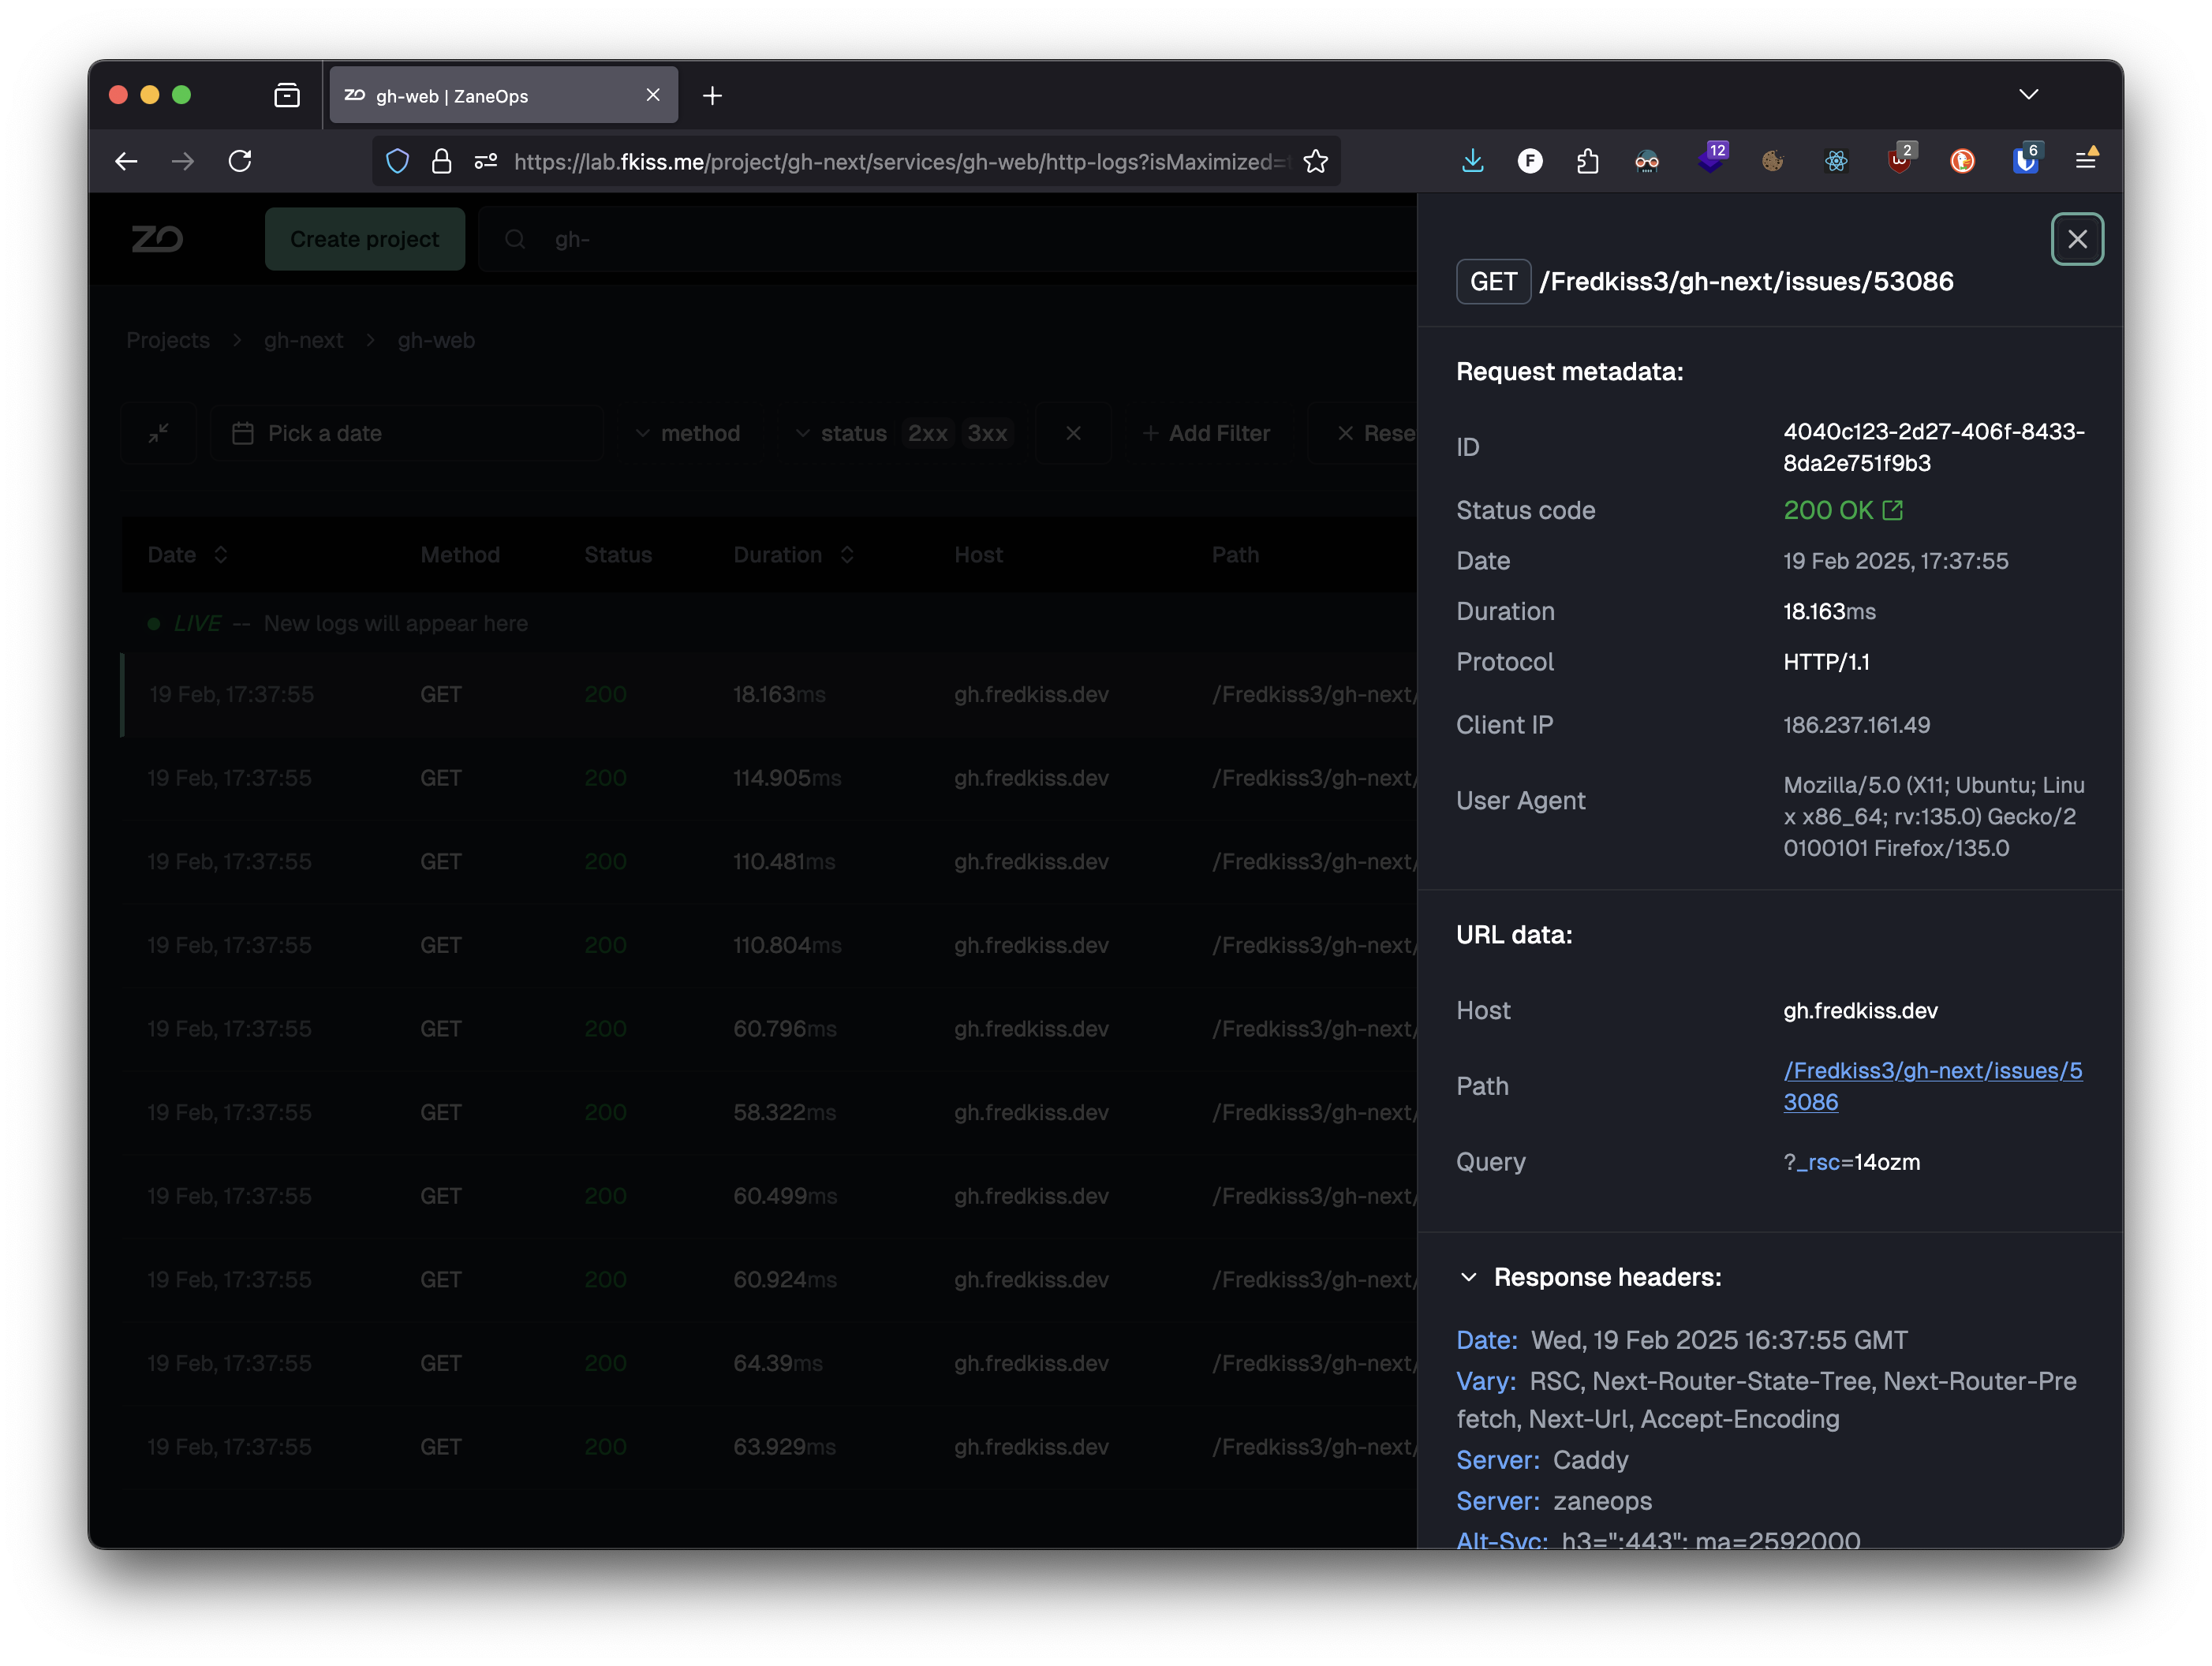Click the Client IP 186.237.161.49
Screen dimensions: 2212x1666
pos(1856,725)
